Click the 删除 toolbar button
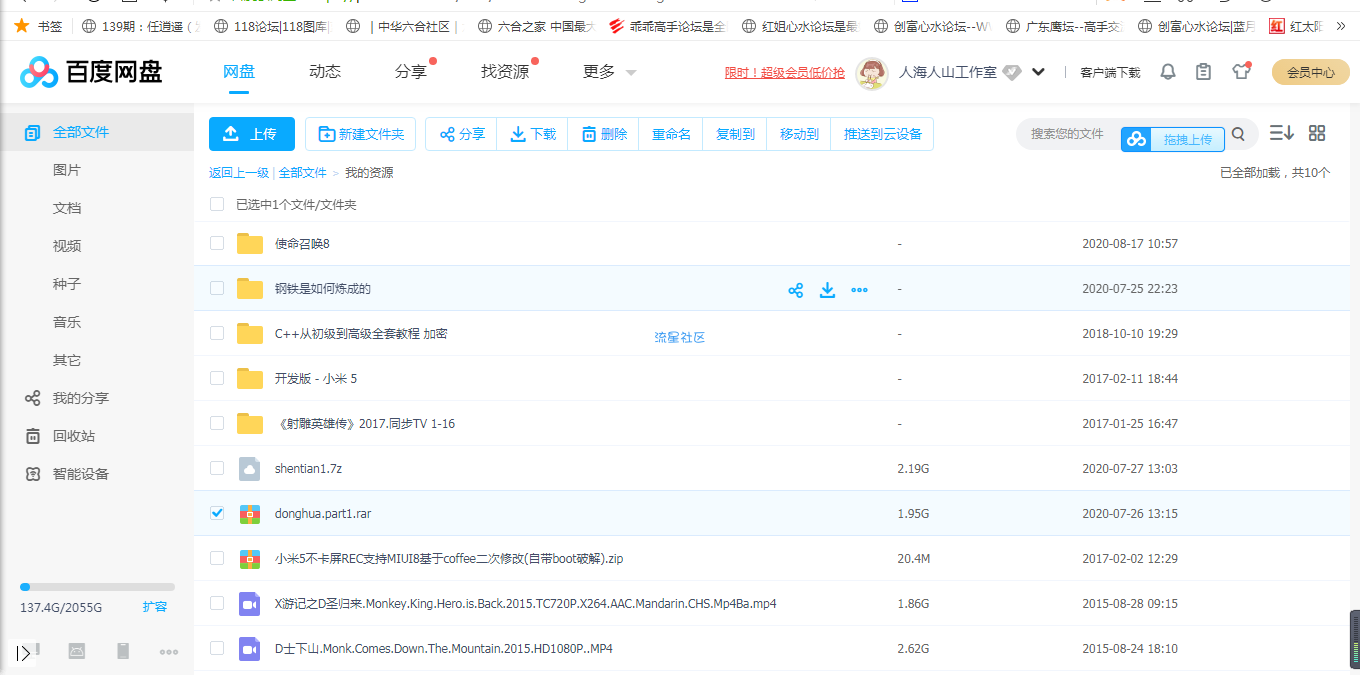Viewport: 1360px width, 675px height. (x=603, y=134)
